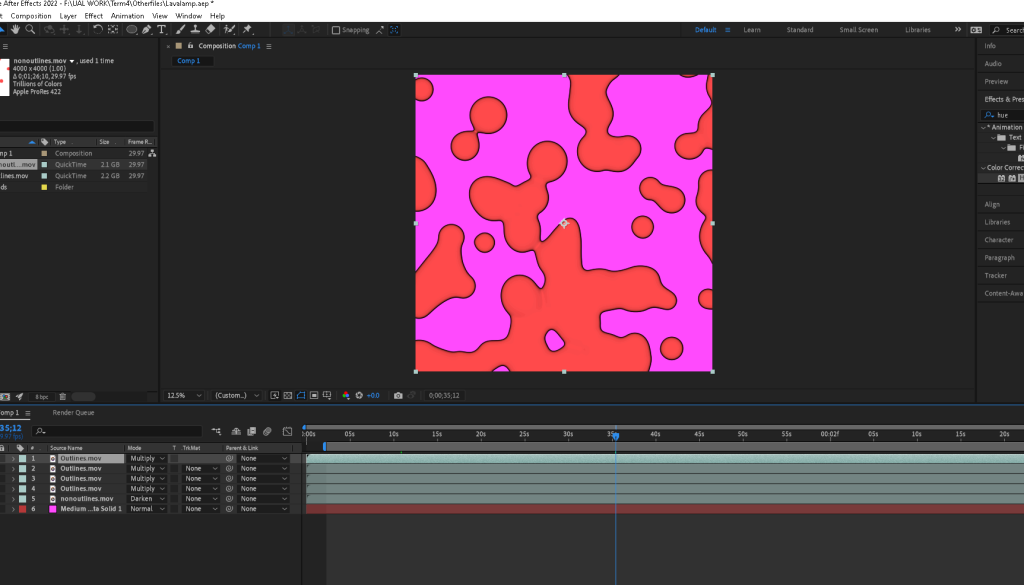Image resolution: width=1024 pixels, height=585 pixels.
Task: Pick the Type text tool
Action: (x=162, y=30)
